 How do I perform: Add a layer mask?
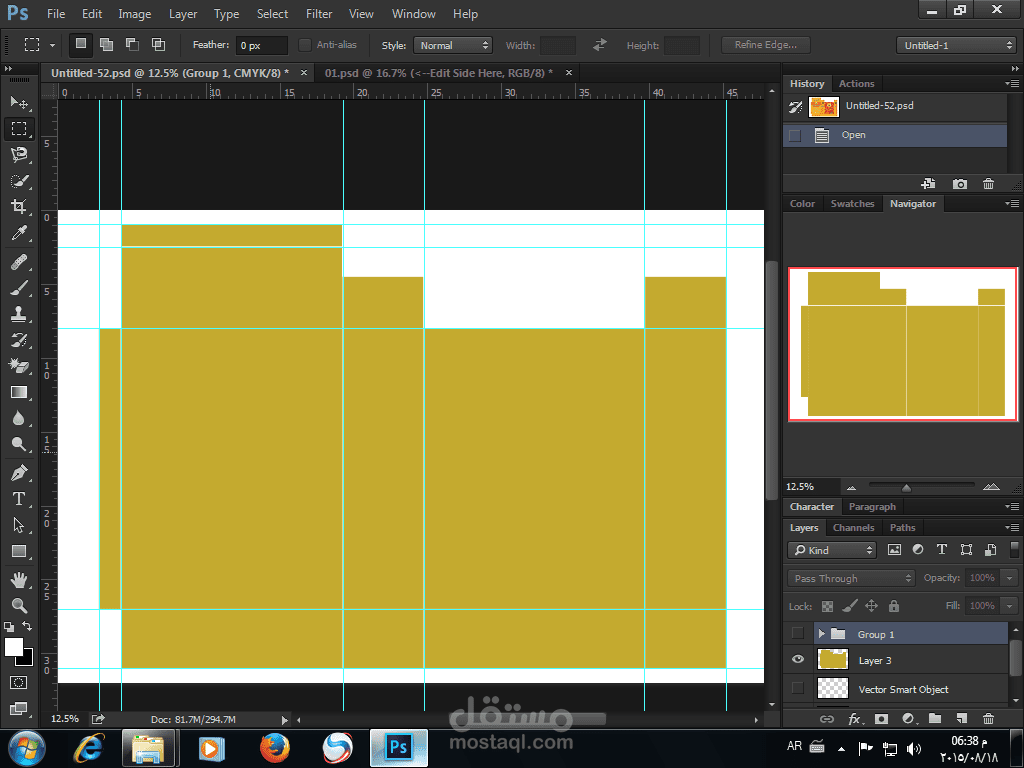(882, 719)
